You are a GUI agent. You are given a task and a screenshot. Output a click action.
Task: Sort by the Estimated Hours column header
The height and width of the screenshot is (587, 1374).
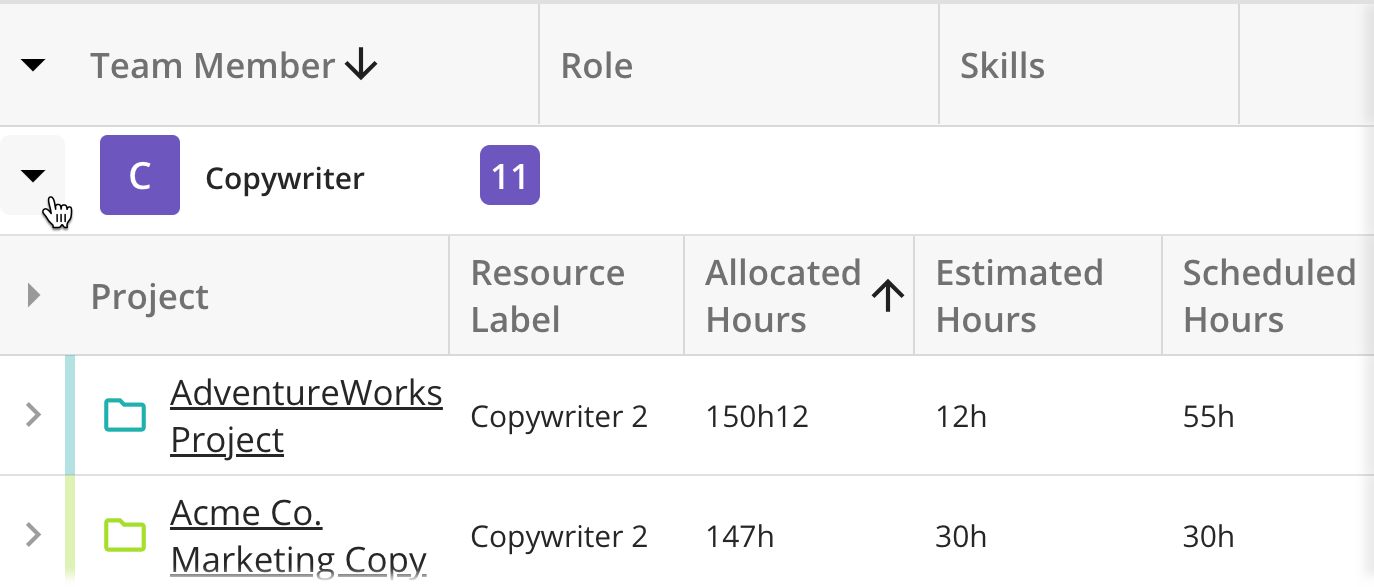pyautogui.click(x=1018, y=294)
